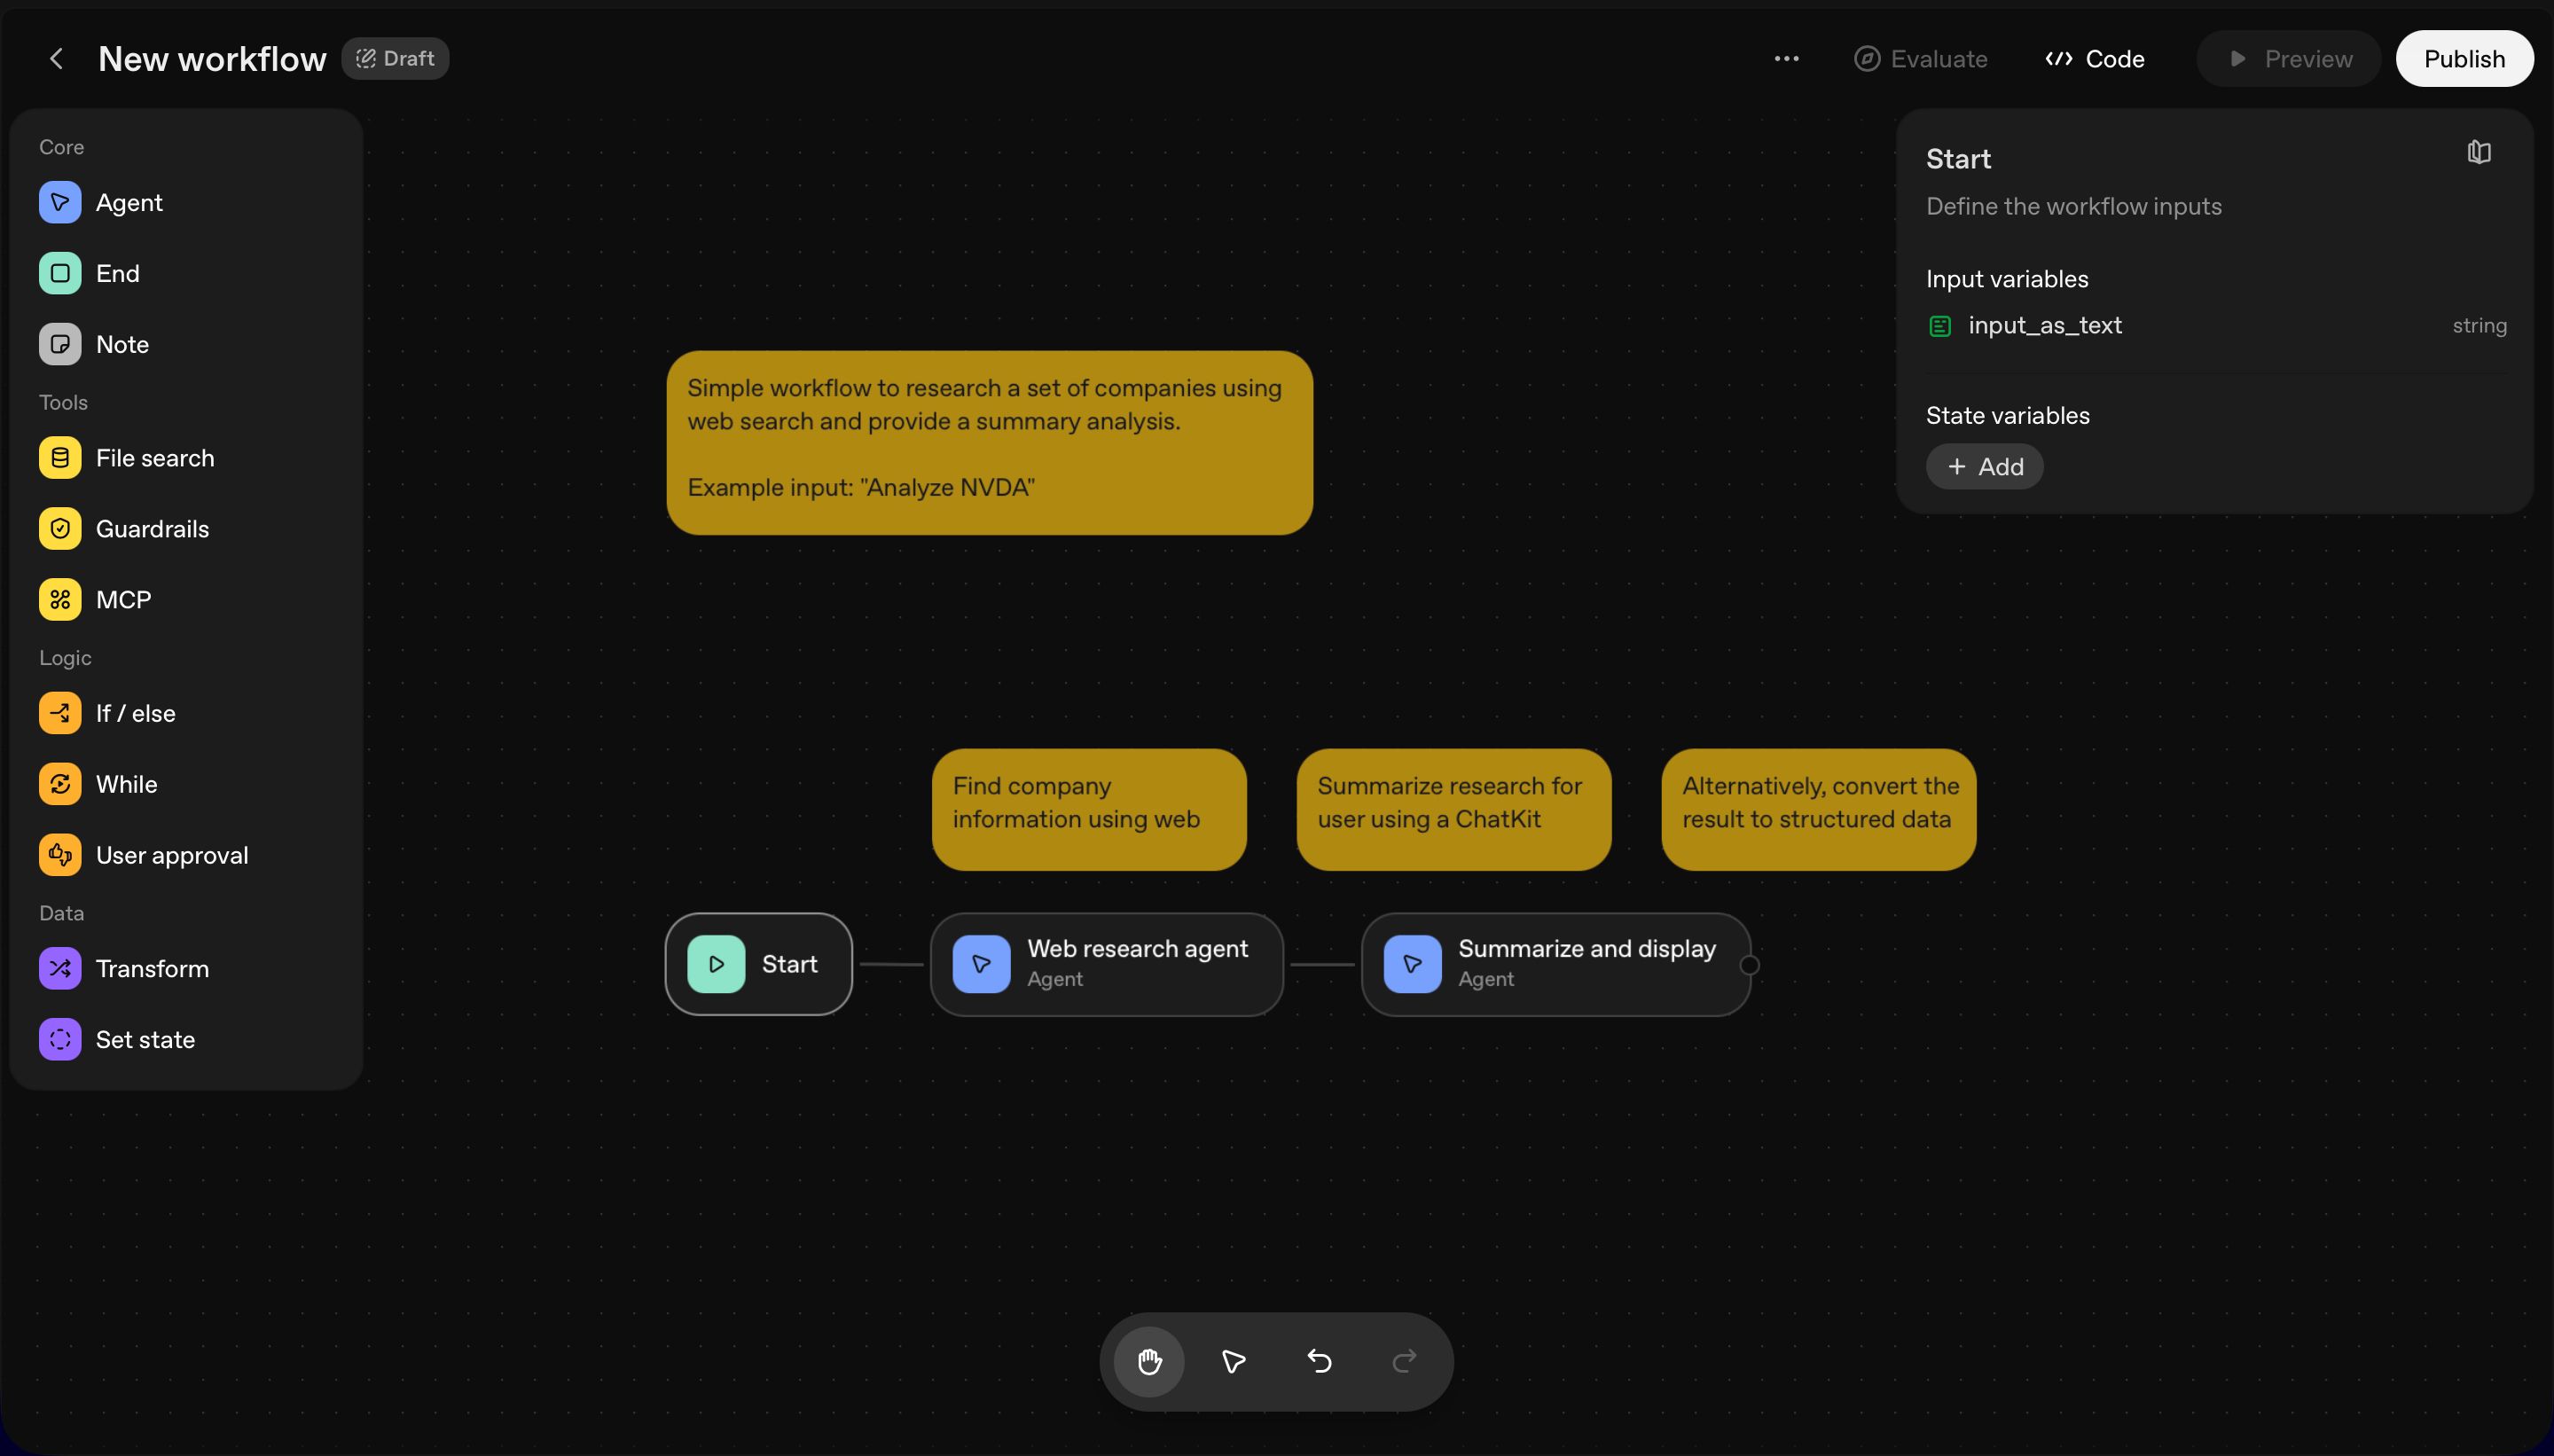Select the Agent node icon in sidebar

coord(60,203)
